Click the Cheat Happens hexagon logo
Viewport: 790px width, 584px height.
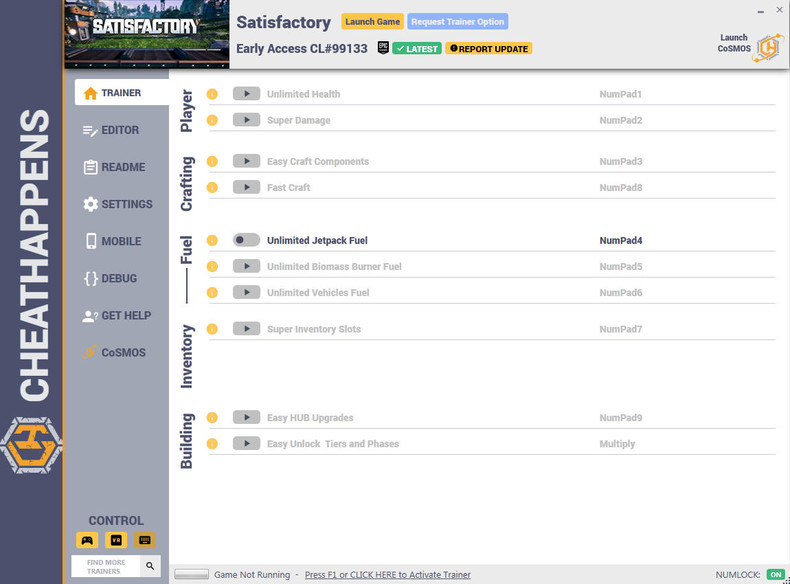[31, 445]
